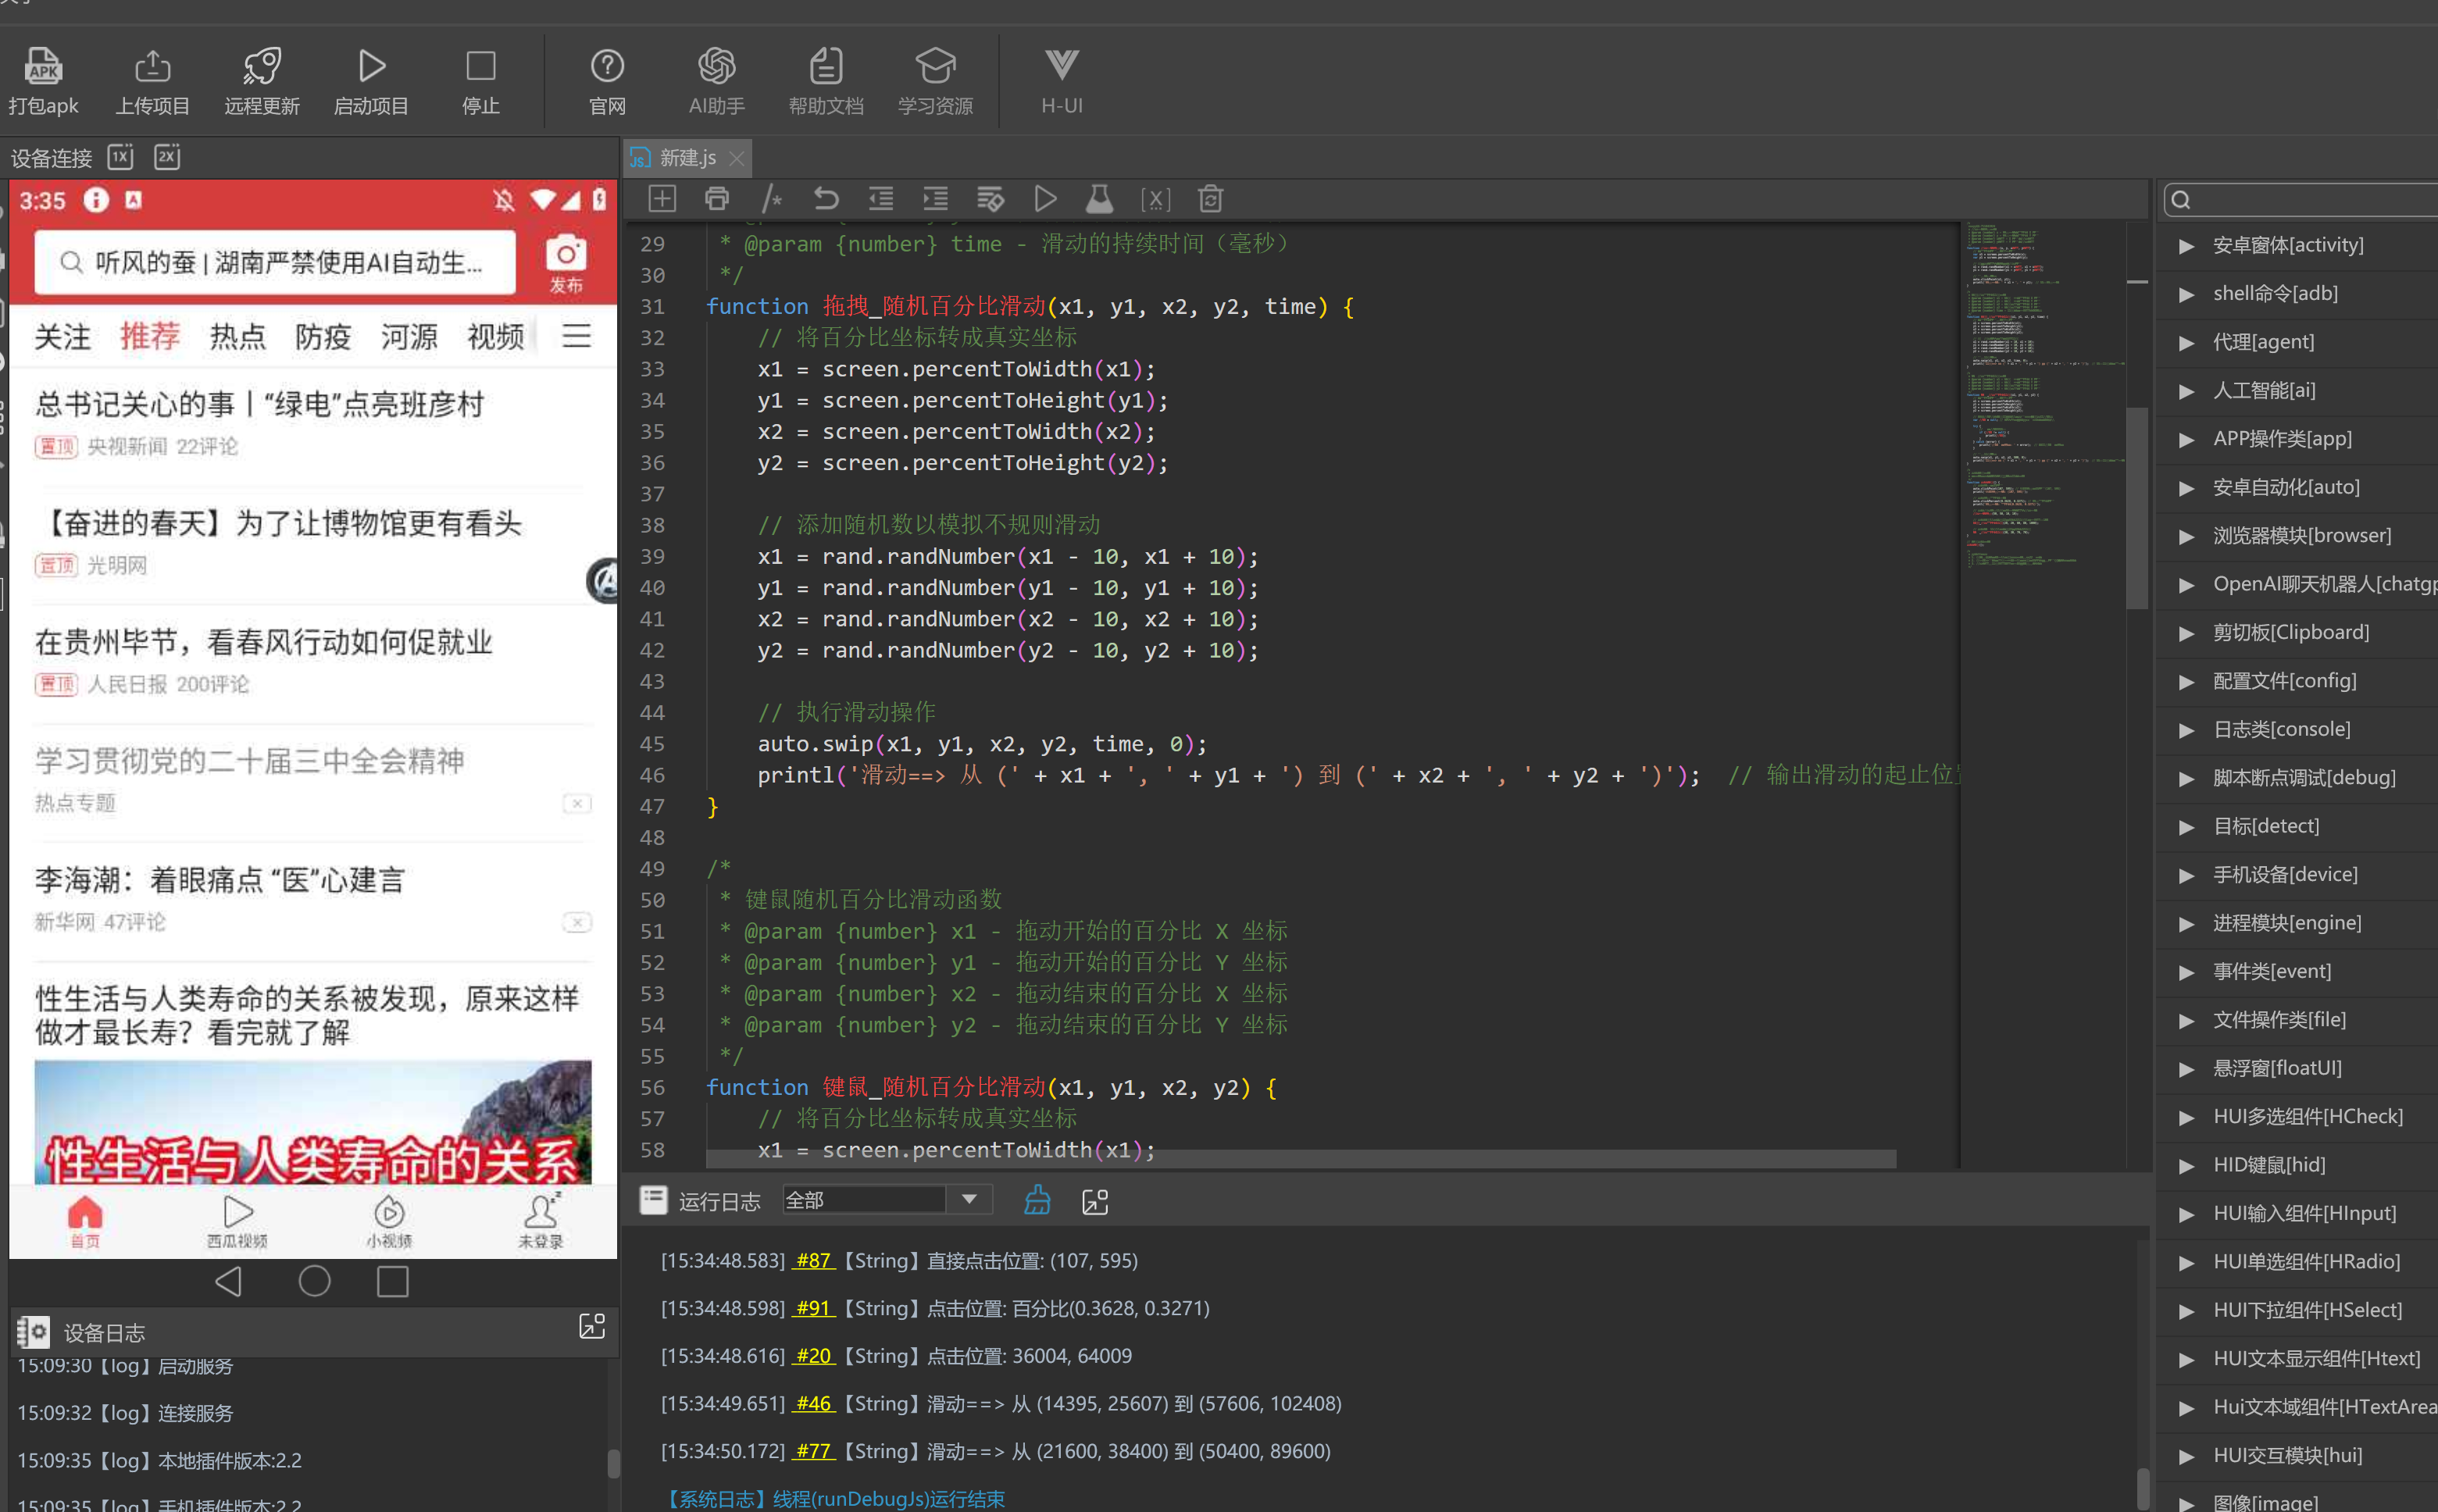Image resolution: width=2438 pixels, height=1512 pixels.
Task: Tap the 发布 camera button in phone
Action: pyautogui.click(x=566, y=263)
